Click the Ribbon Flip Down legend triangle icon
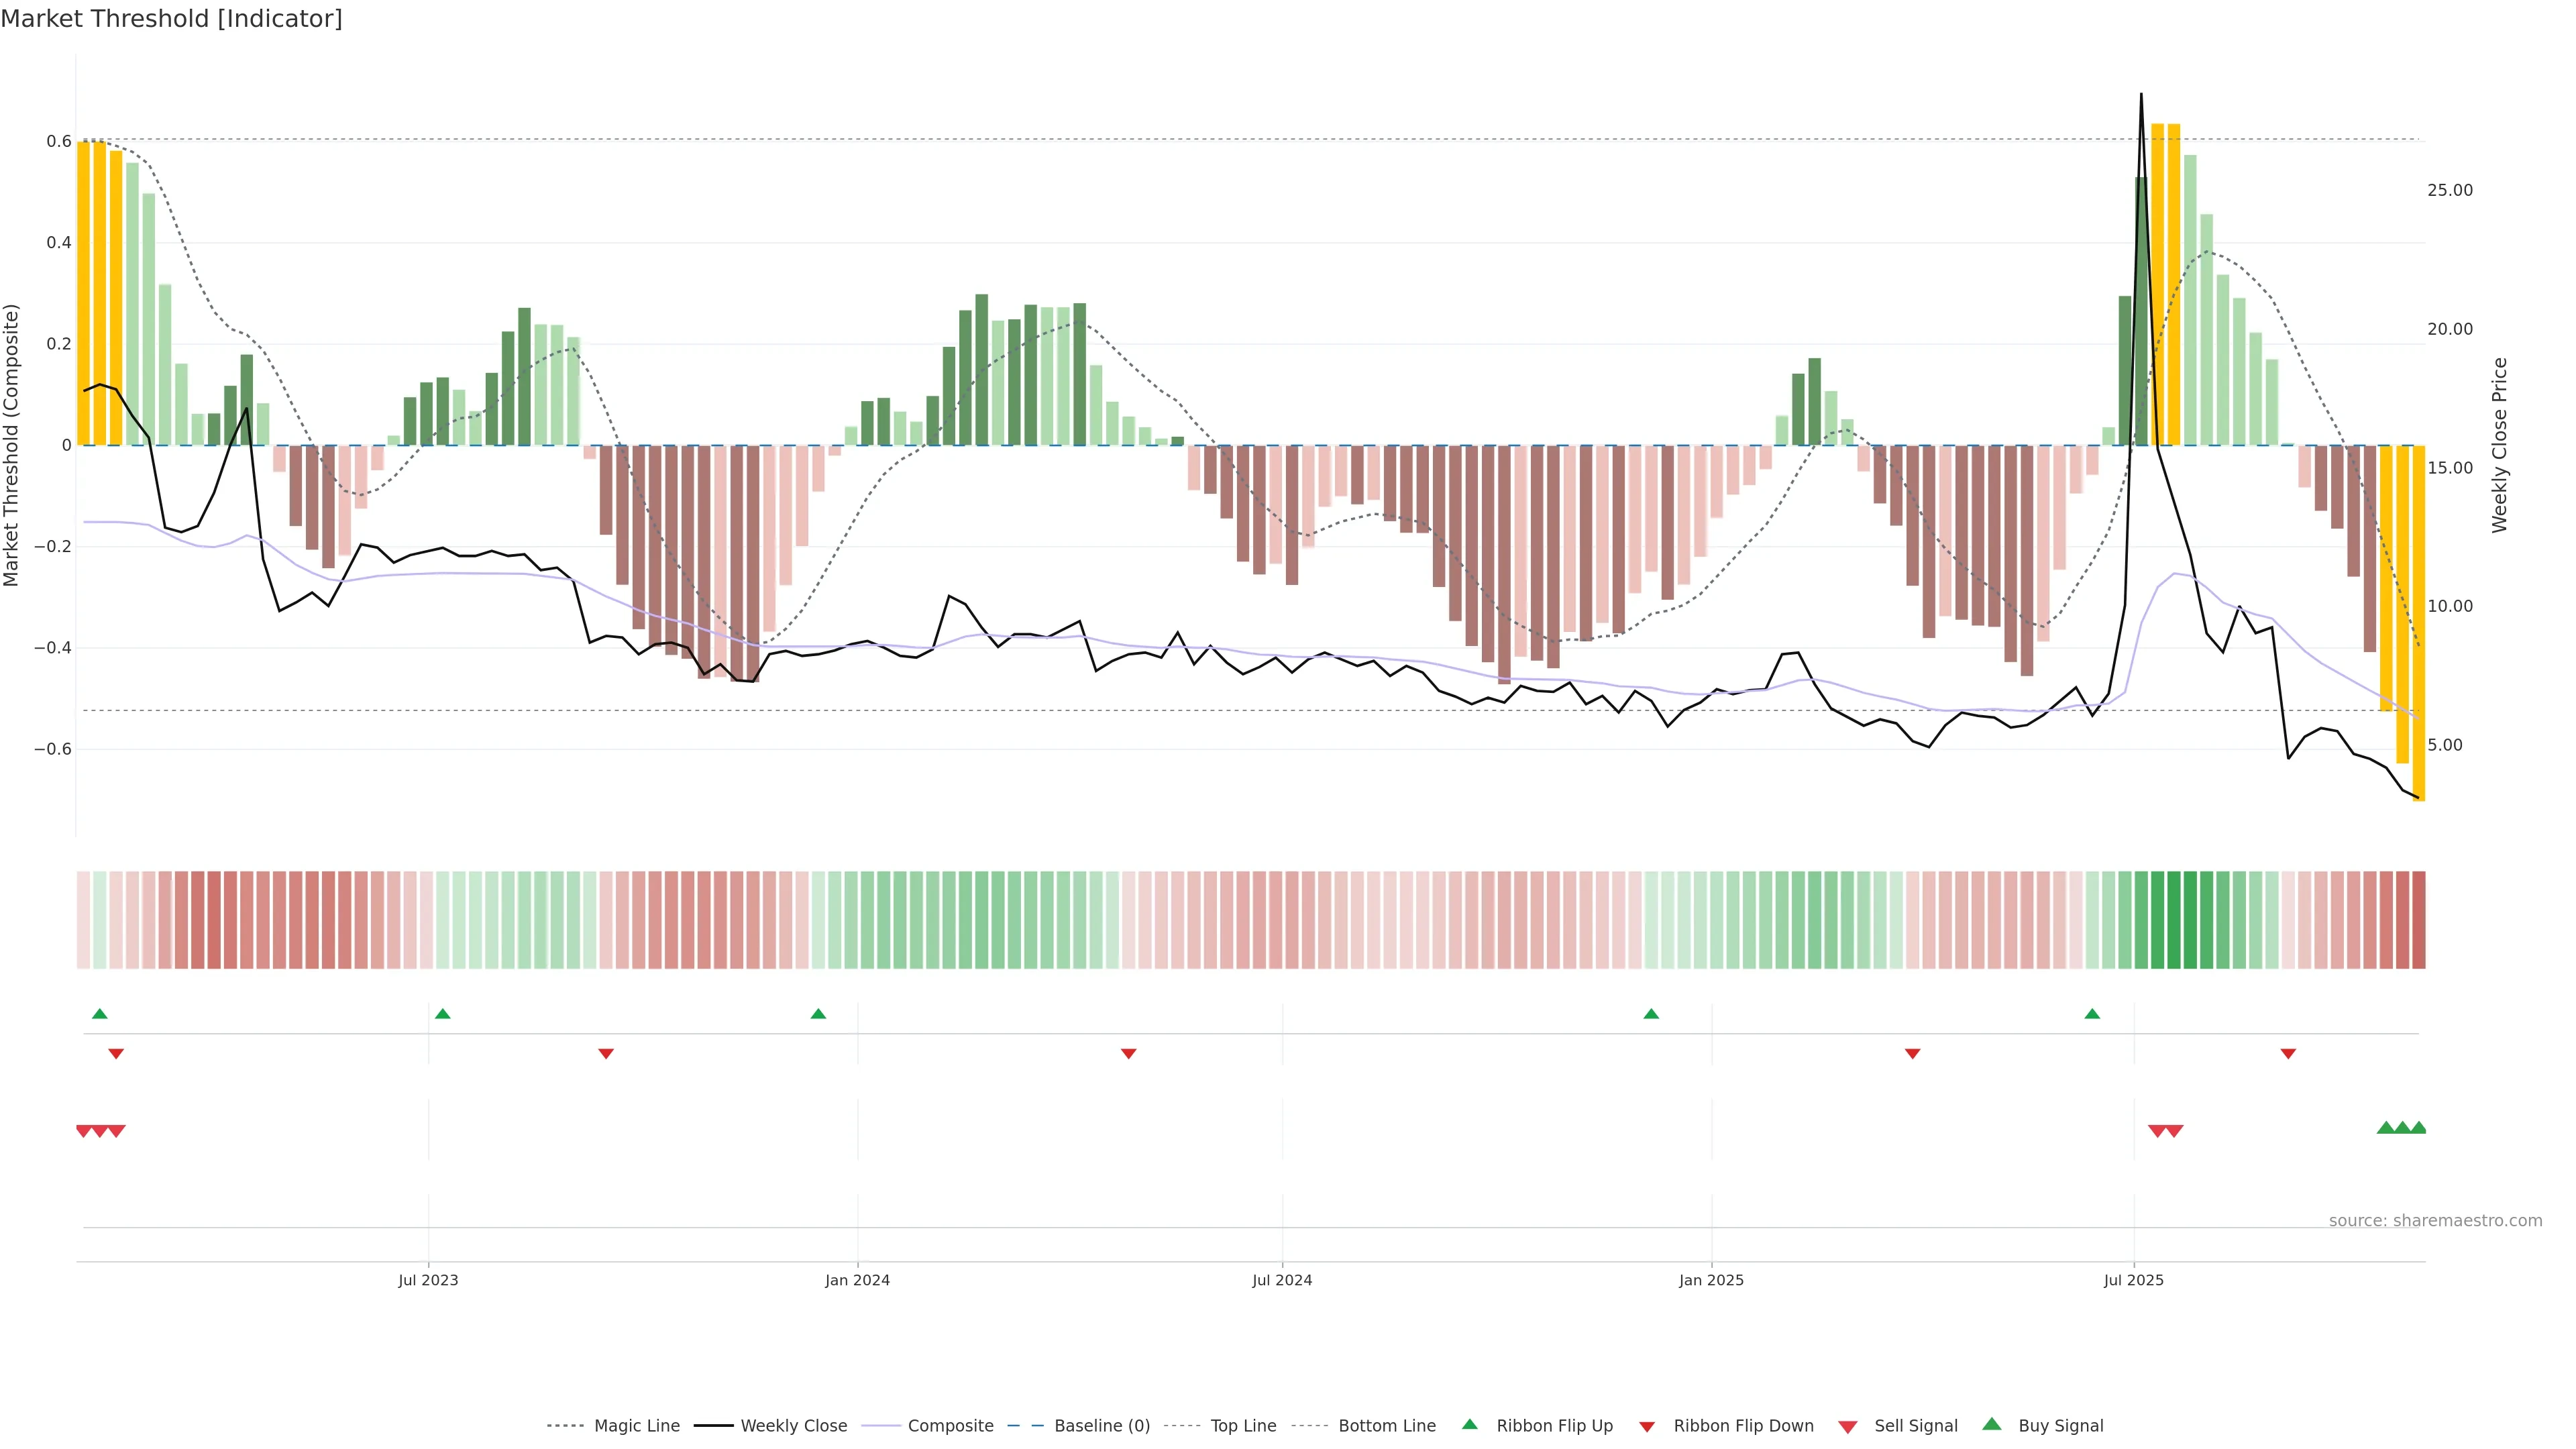Screen dimensions: 2576x1449 tap(1646, 1427)
